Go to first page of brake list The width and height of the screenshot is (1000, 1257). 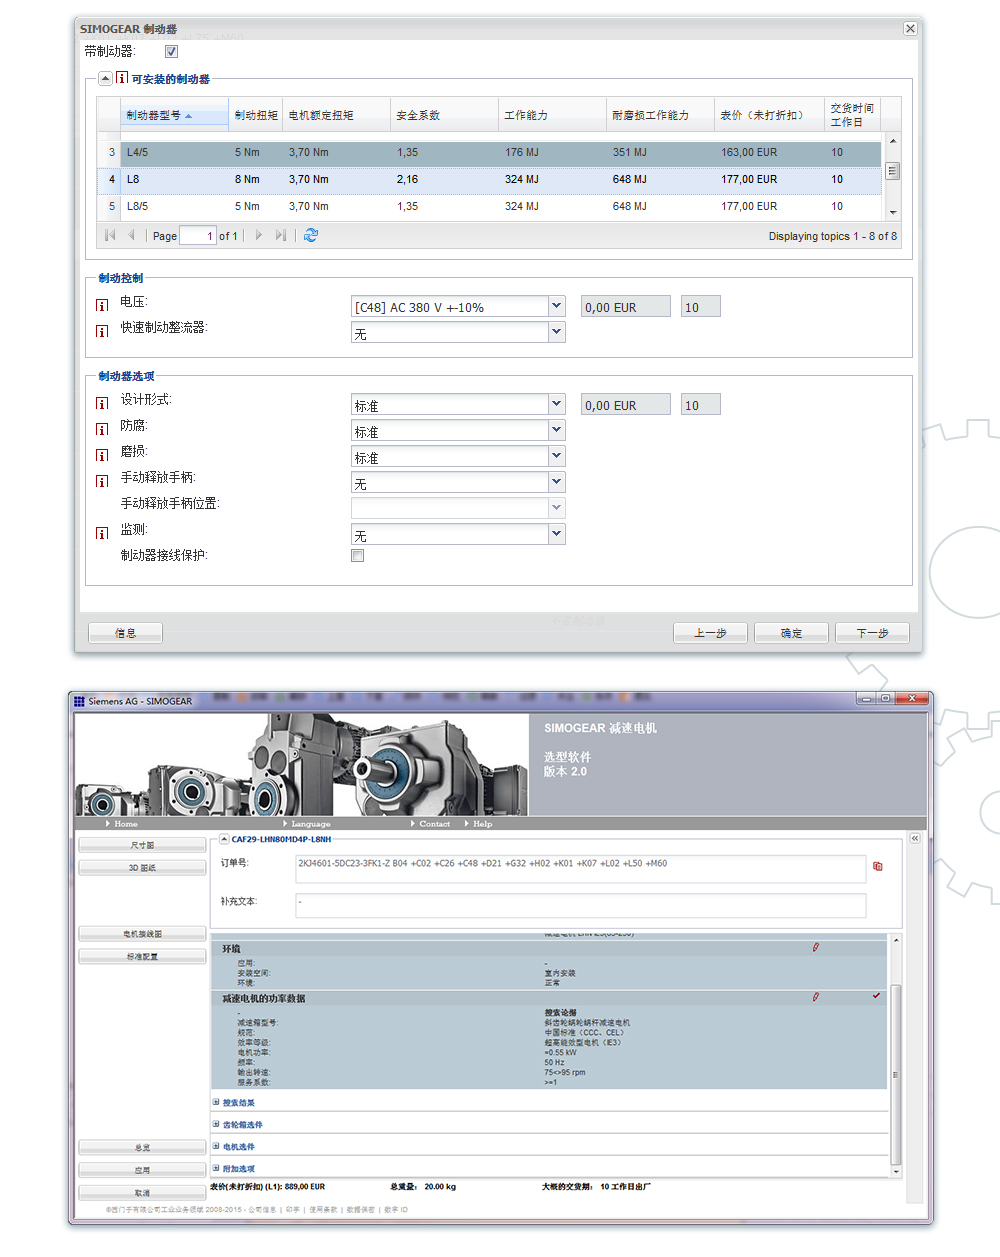point(110,235)
